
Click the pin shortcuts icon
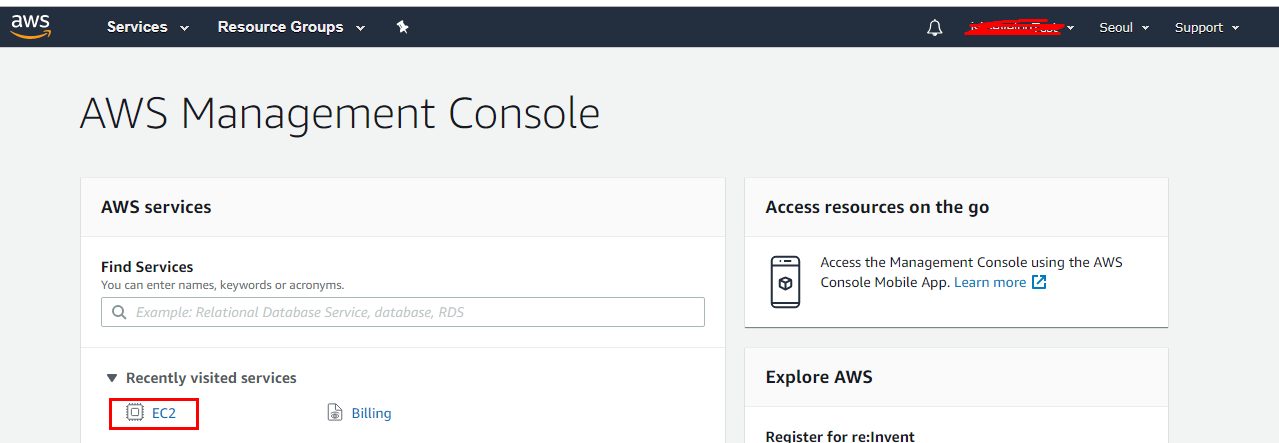[x=402, y=27]
